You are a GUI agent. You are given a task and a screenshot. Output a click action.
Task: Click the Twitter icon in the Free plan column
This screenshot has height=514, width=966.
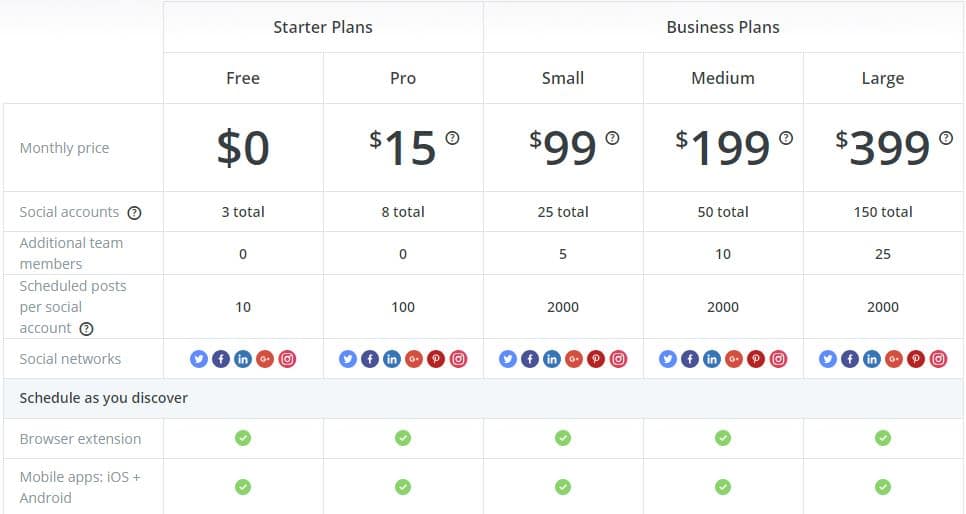point(198,359)
